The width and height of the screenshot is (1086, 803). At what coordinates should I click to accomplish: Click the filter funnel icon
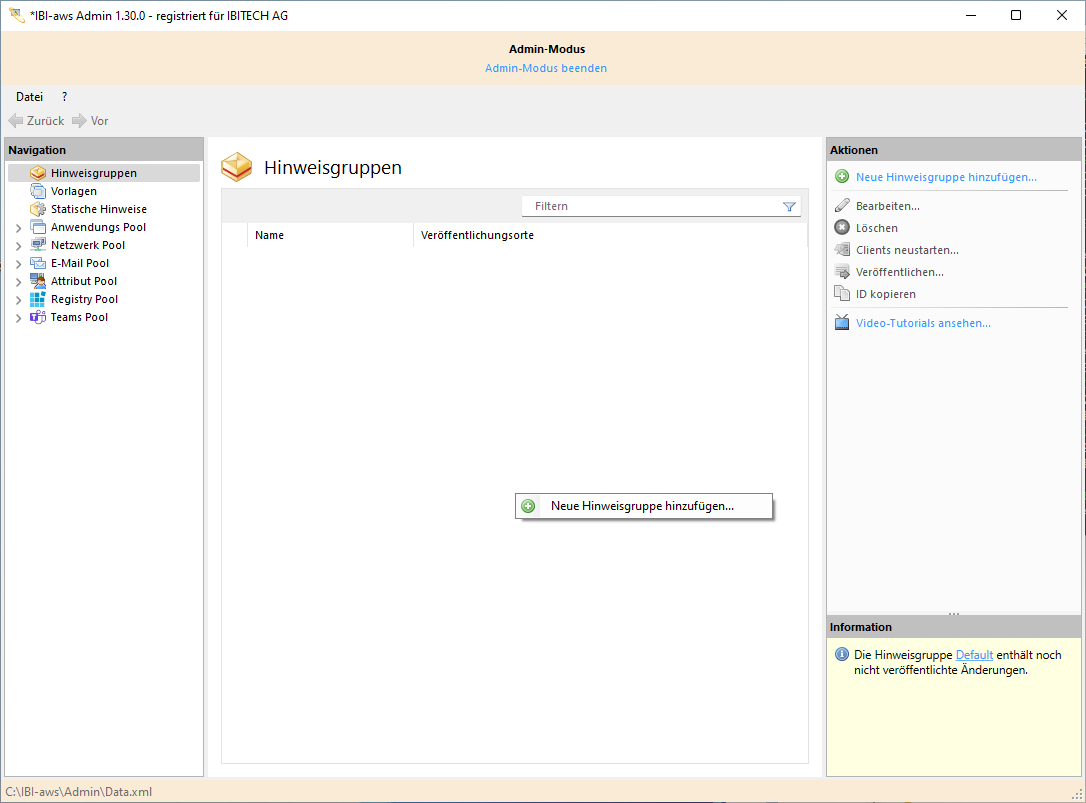[x=789, y=206]
